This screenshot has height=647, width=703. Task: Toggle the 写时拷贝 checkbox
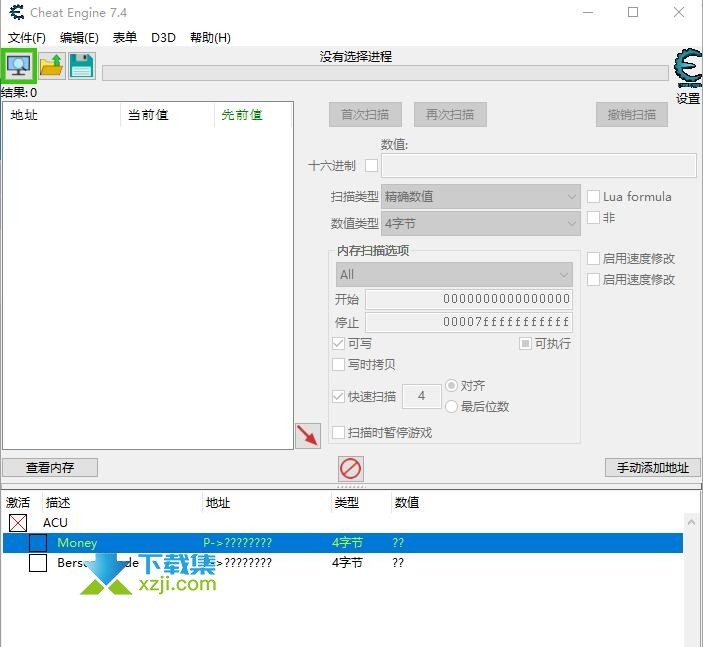(338, 365)
